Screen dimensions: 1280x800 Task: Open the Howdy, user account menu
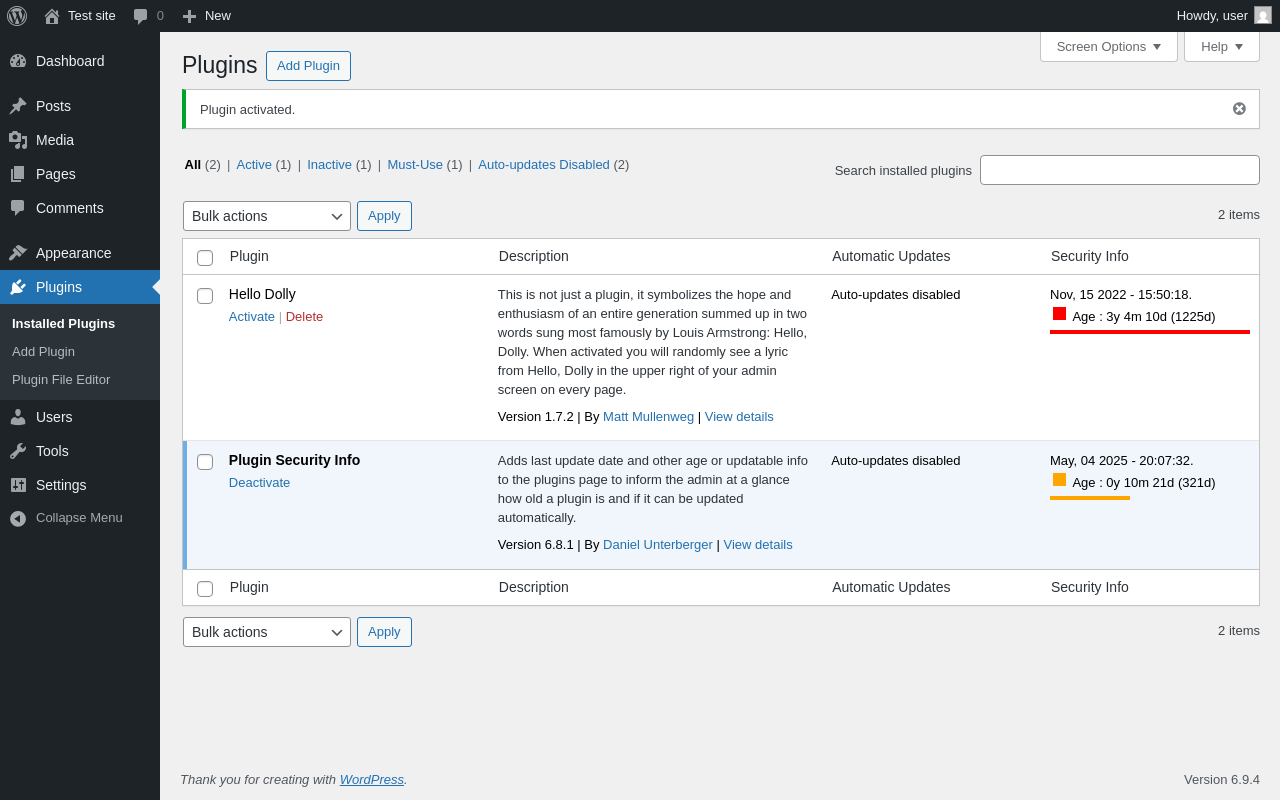point(1224,16)
